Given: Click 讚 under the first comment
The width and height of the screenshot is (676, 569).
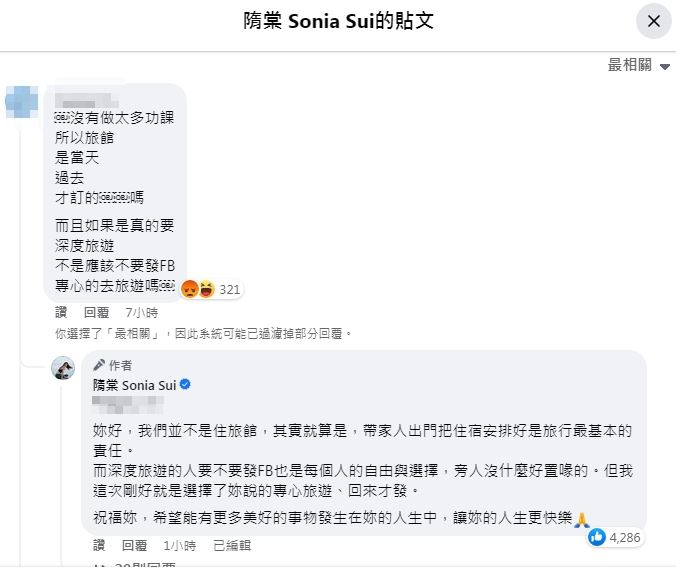Looking at the screenshot, I should [61, 312].
